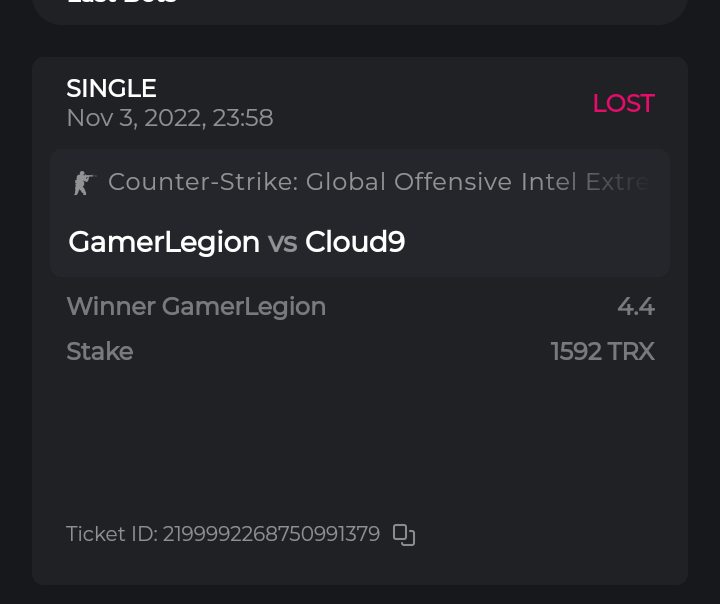
Task: Click the Cloud9 team name
Action: pos(355,242)
